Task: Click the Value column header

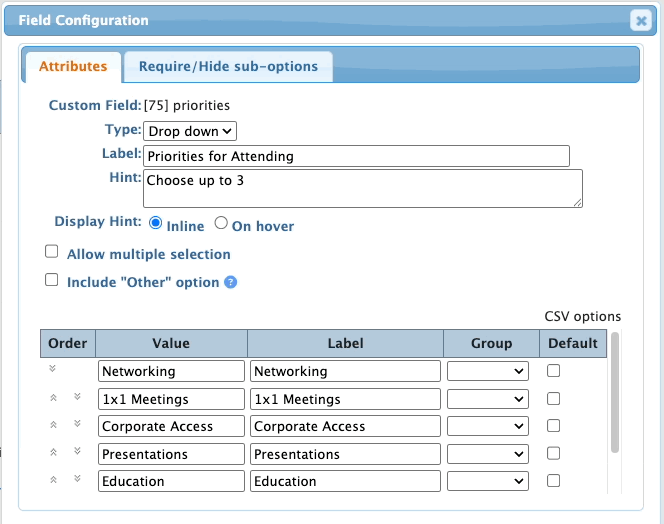Action: [171, 343]
